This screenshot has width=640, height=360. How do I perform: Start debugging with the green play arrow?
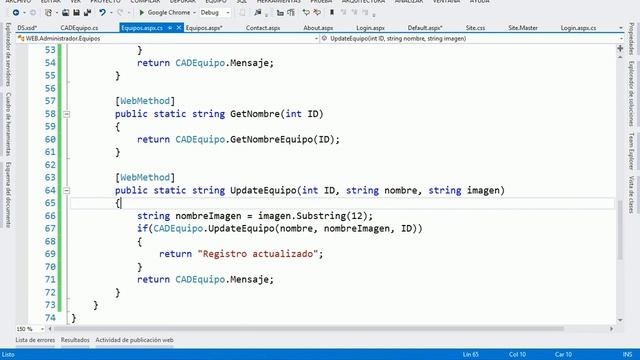(142, 13)
